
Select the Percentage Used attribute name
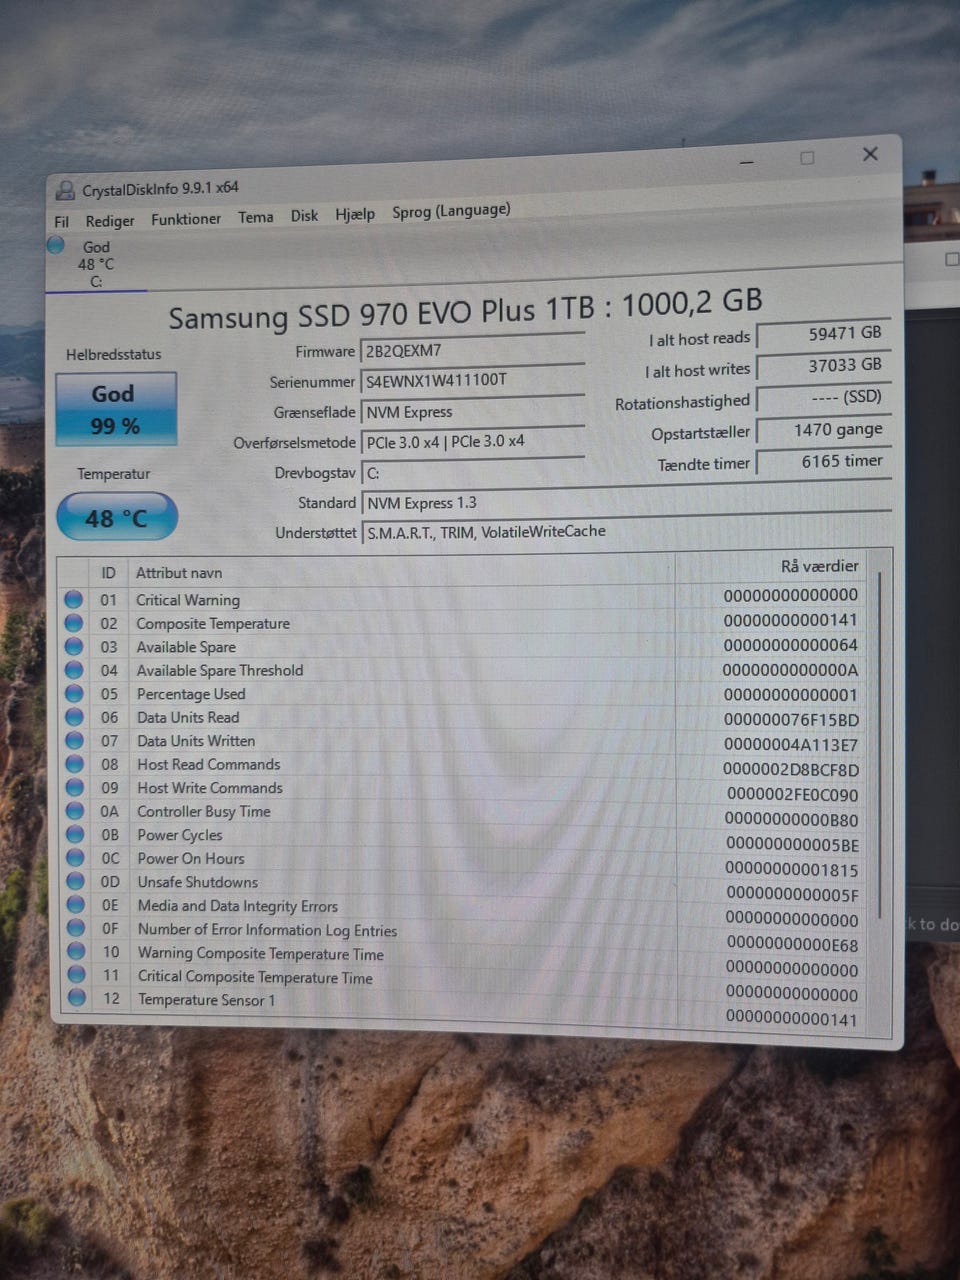point(191,694)
